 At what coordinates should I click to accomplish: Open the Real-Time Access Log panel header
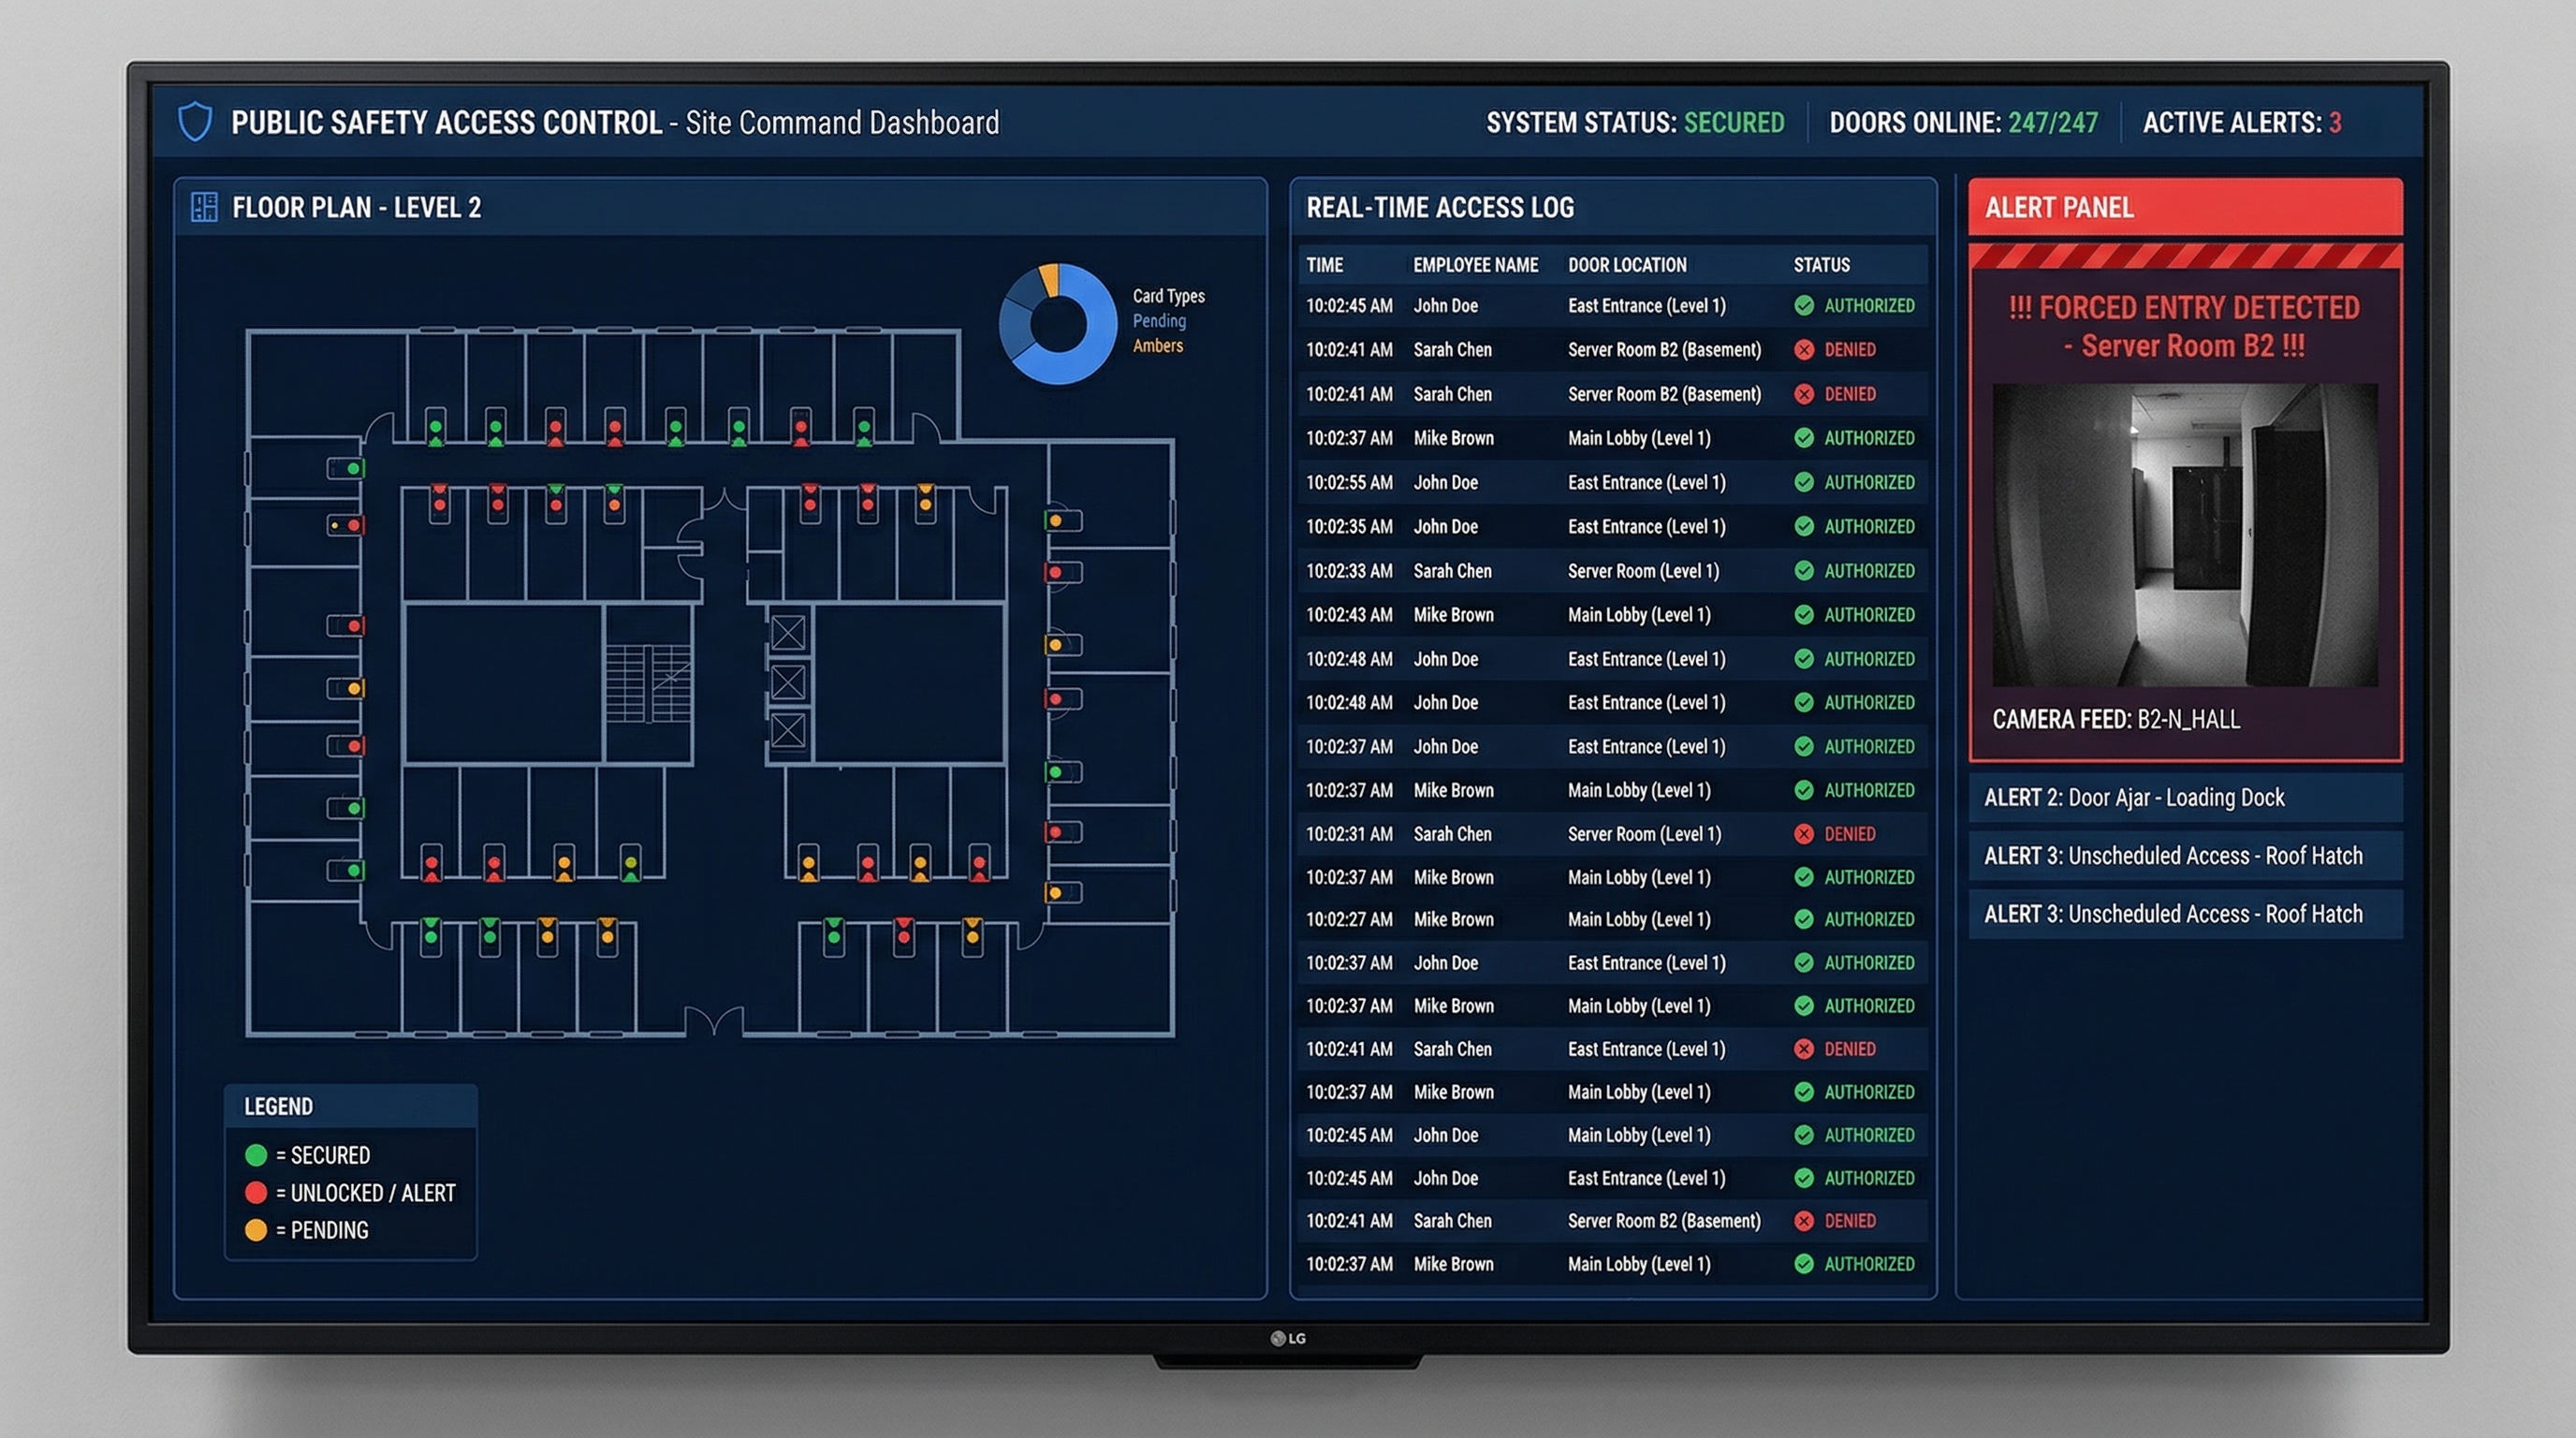click(1440, 207)
